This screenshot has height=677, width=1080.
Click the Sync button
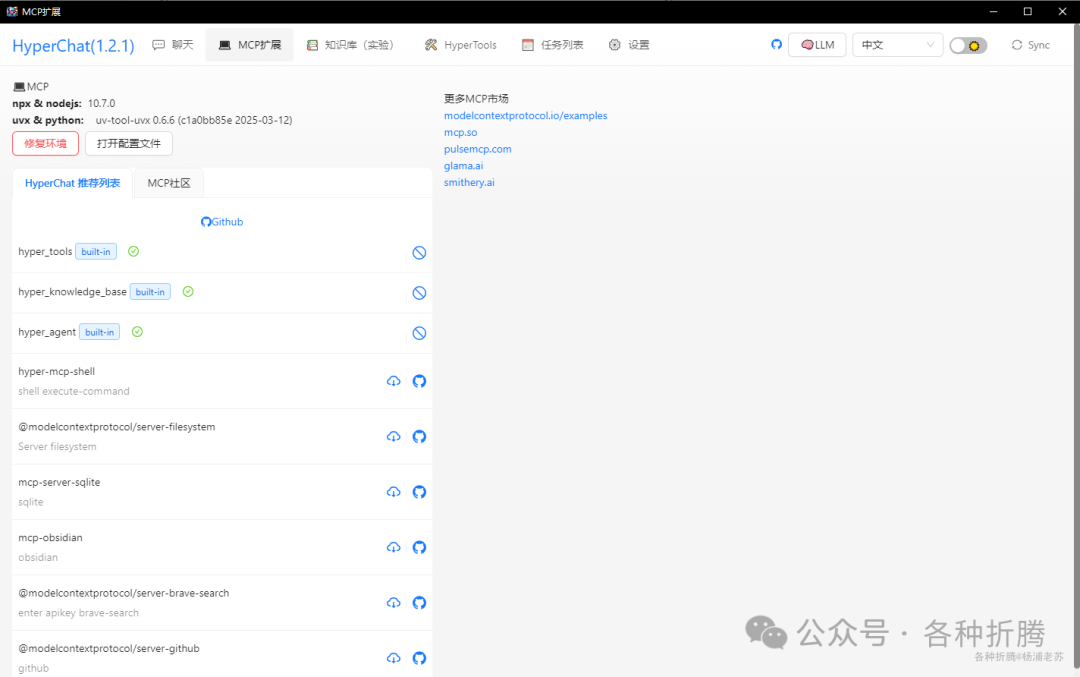pos(1030,45)
